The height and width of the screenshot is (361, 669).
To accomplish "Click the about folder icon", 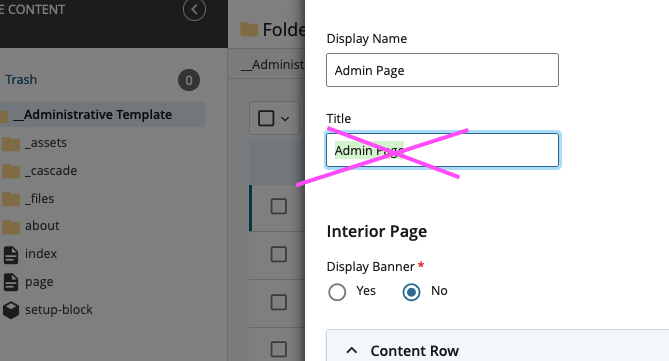I will pyautogui.click(x=11, y=227).
